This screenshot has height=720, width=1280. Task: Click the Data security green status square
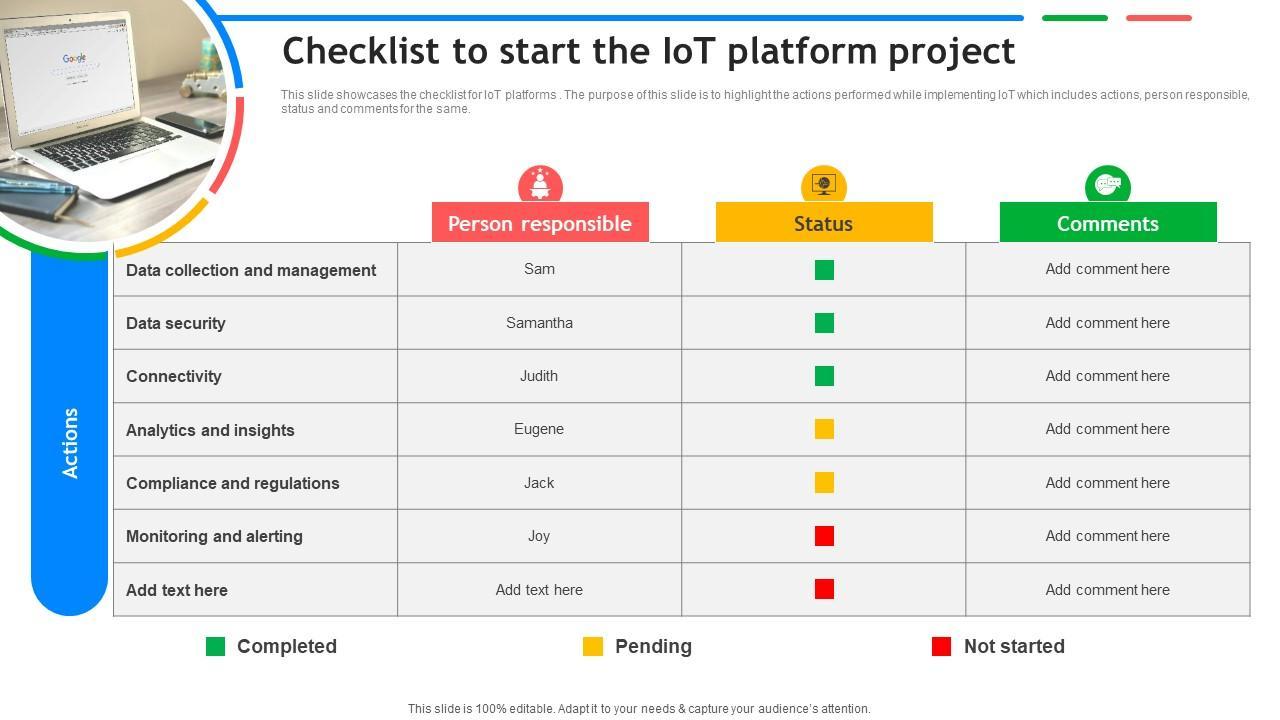824,323
